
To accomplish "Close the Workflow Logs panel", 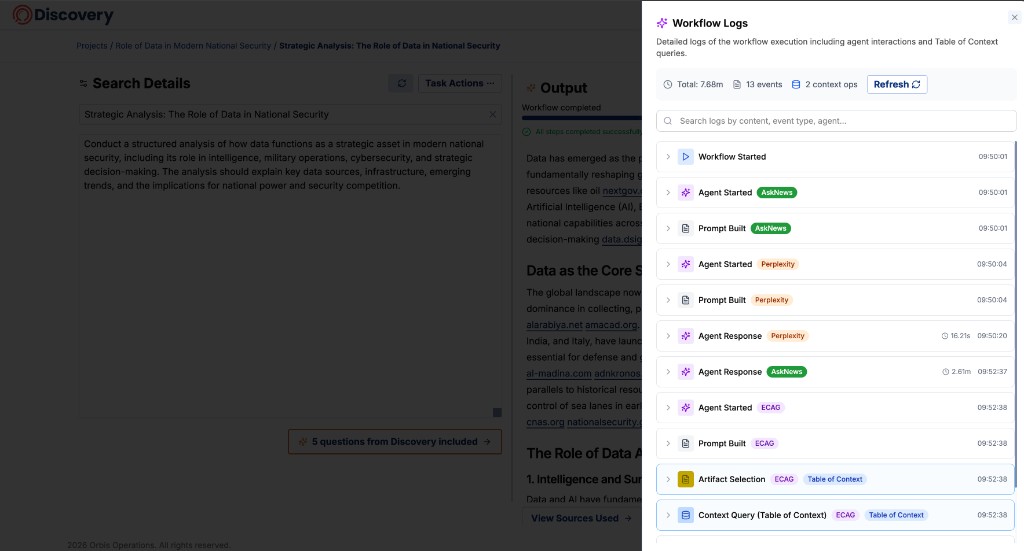I will click(x=1014, y=18).
